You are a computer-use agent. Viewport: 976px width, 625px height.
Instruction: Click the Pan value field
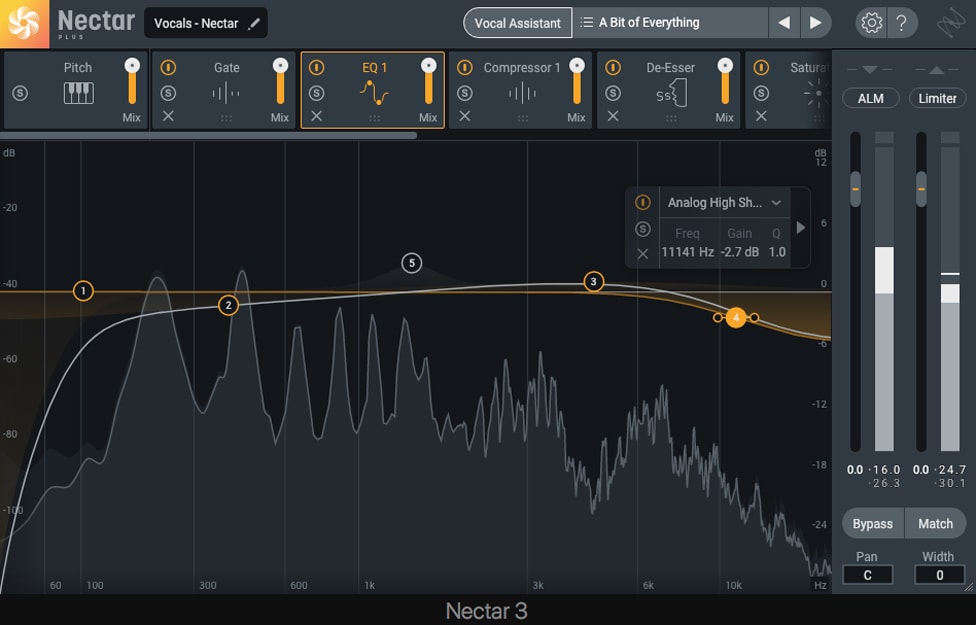[867, 575]
